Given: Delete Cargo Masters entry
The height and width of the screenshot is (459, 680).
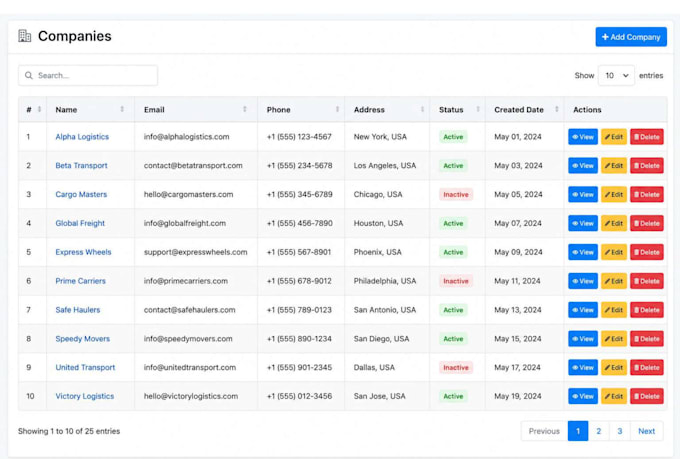Looking at the screenshot, I should coord(647,194).
